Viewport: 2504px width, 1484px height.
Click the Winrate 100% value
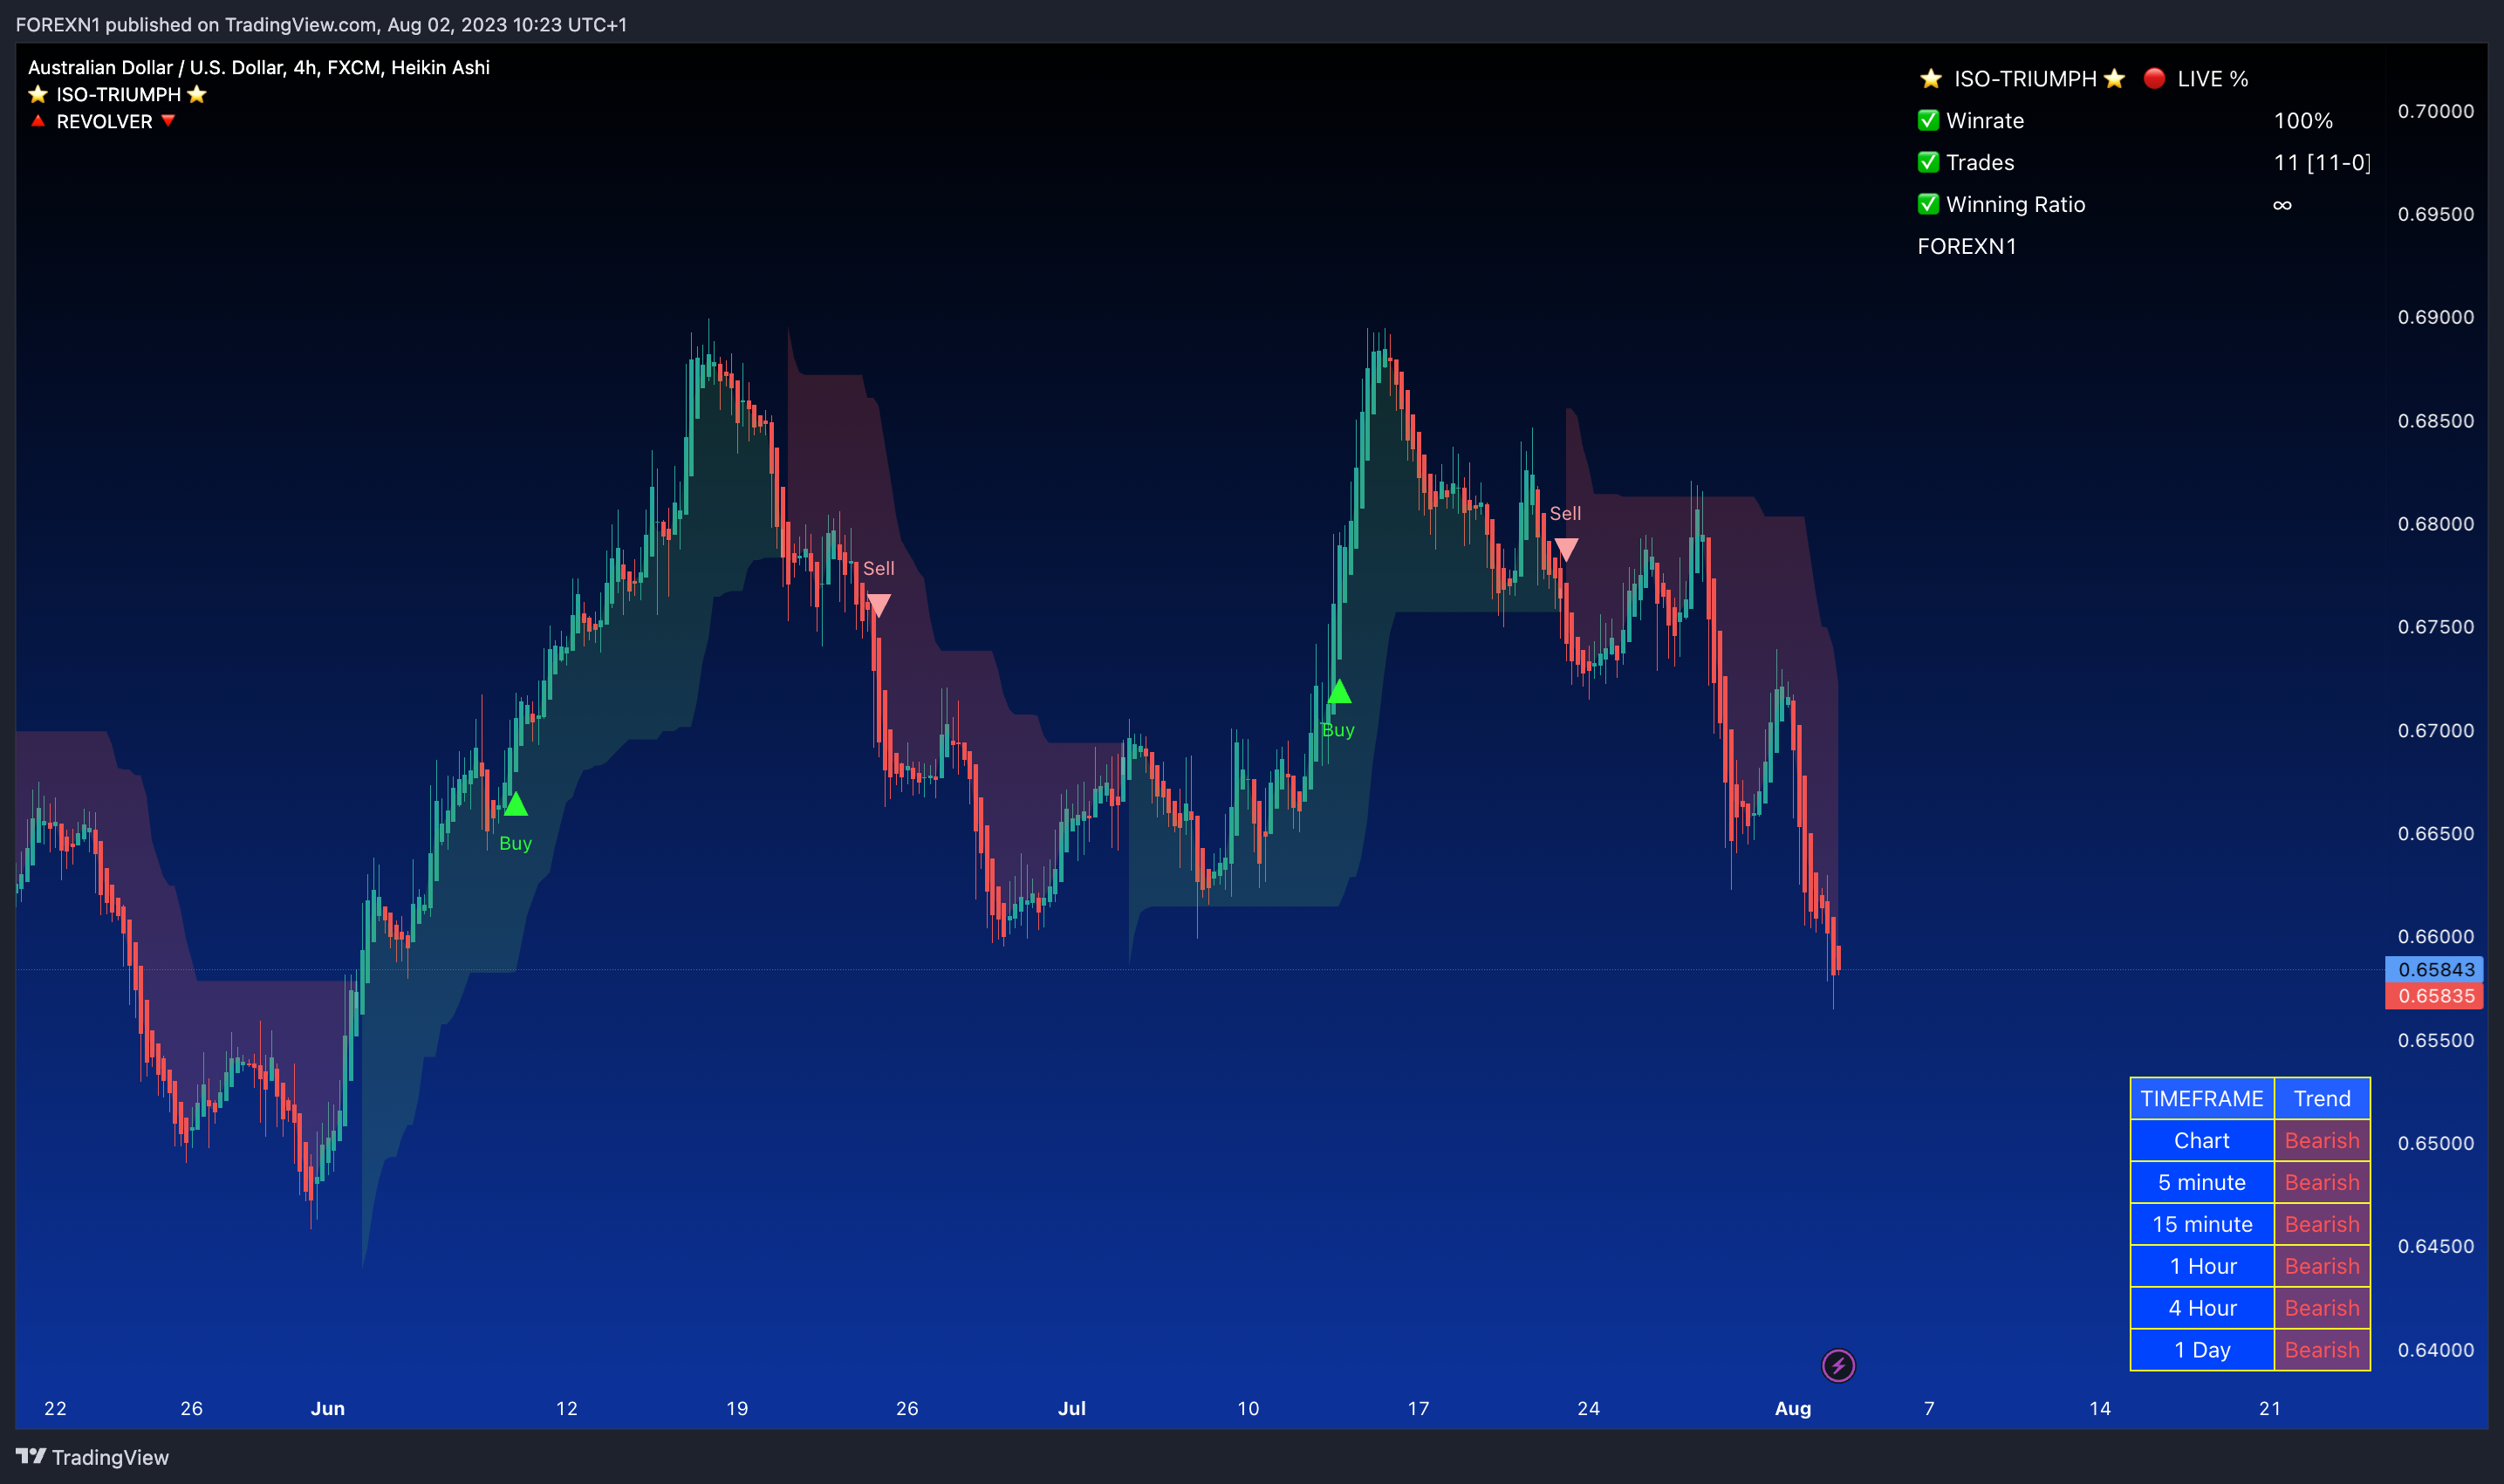pos(2303,120)
